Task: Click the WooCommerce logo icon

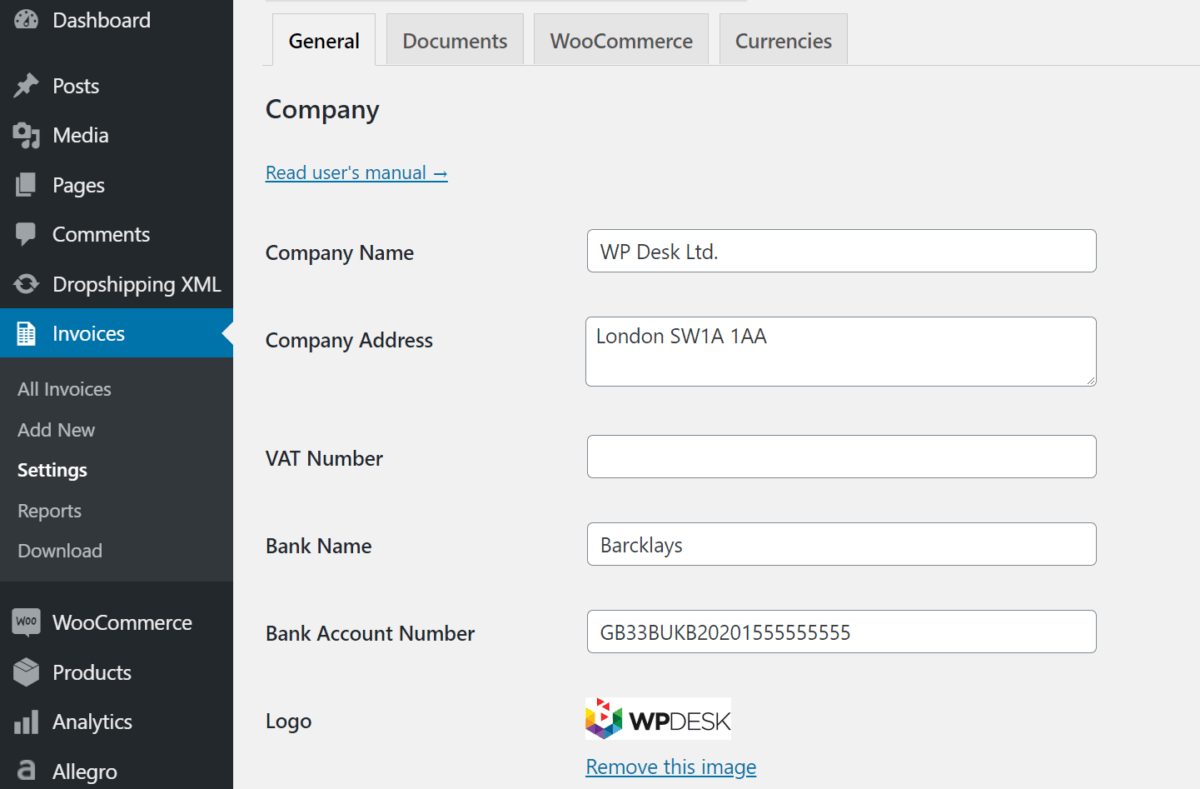Action: pyautogui.click(x=25, y=622)
